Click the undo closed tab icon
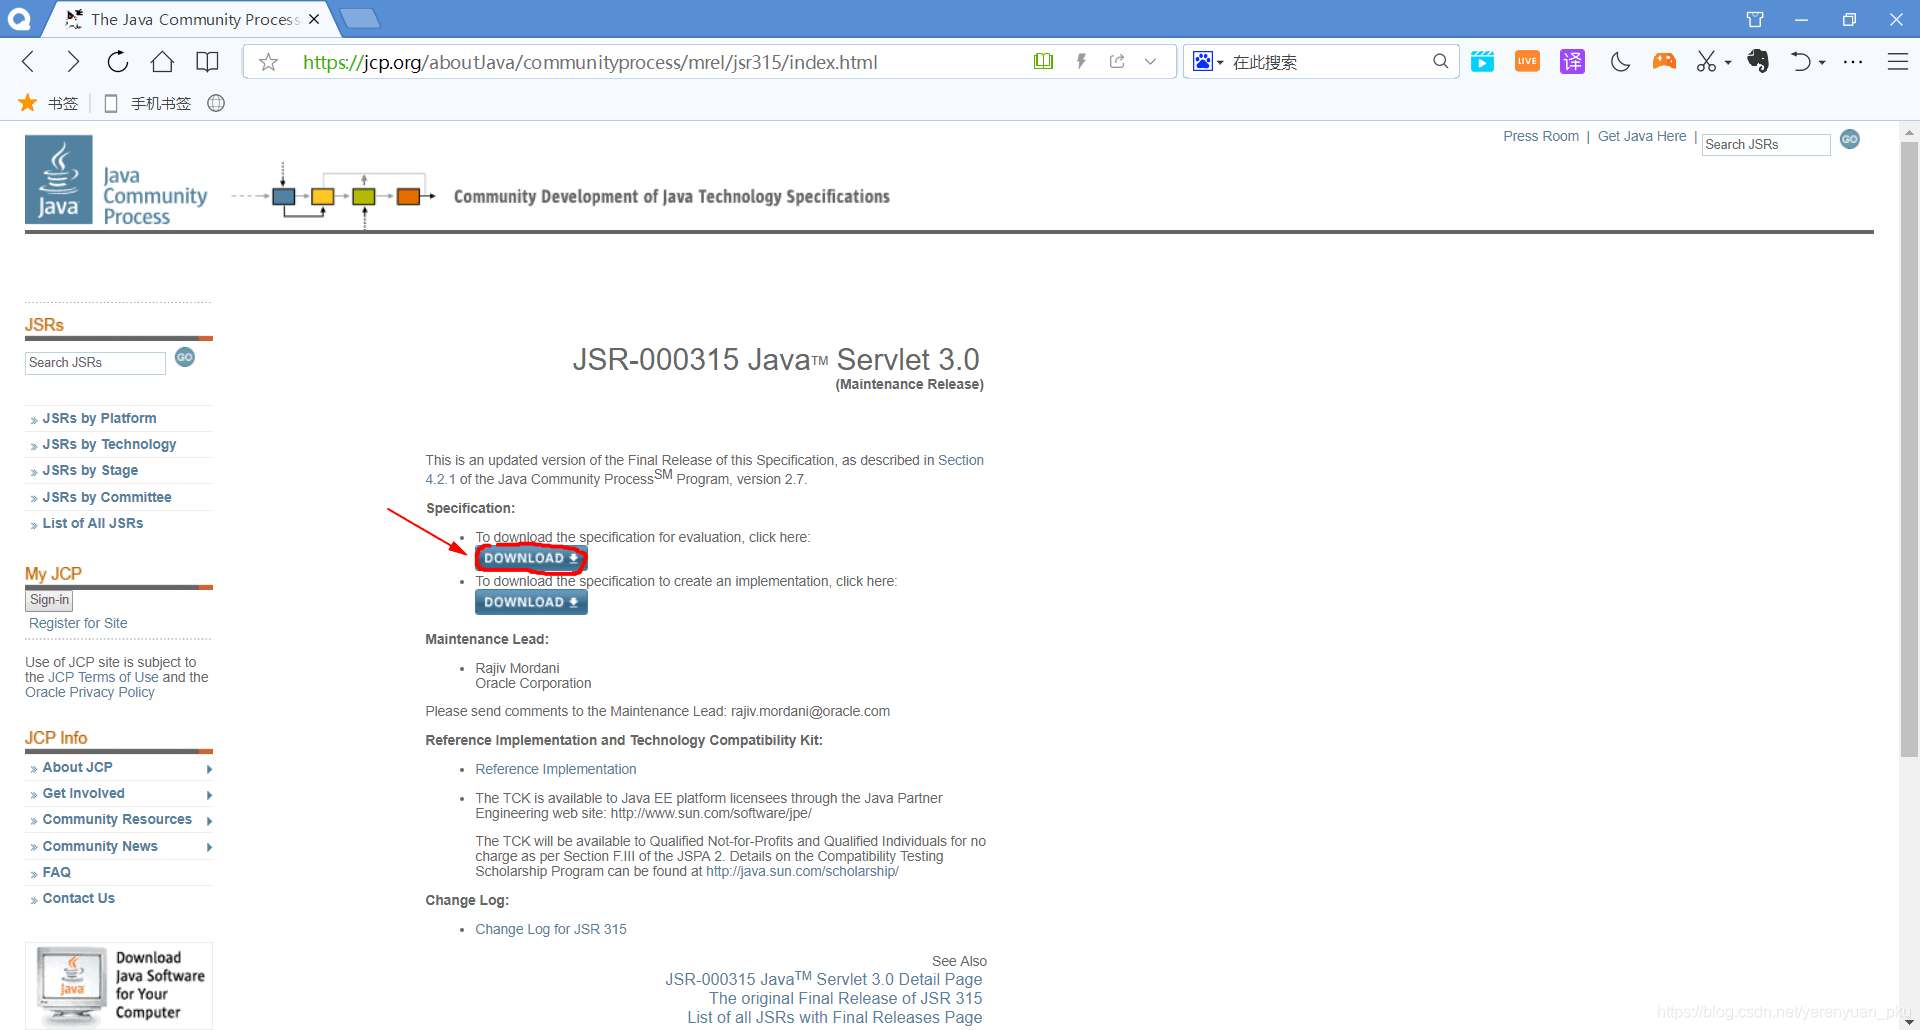Screen dimensions: 1920x1030 point(1801,62)
